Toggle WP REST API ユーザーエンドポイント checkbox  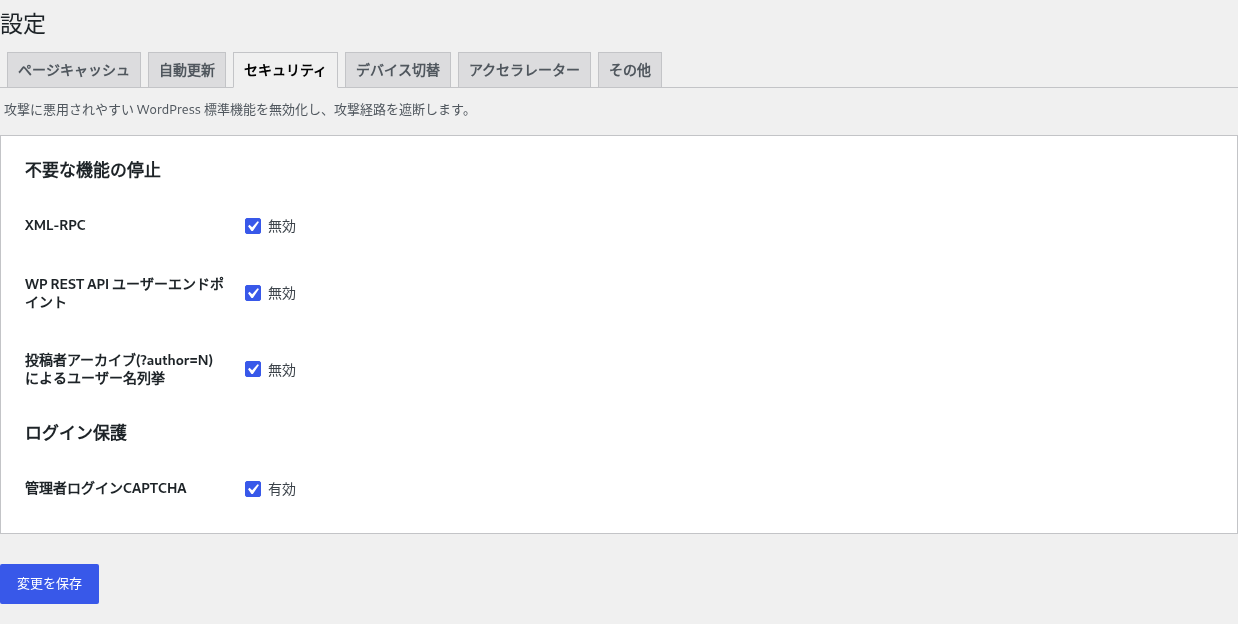pos(253,293)
